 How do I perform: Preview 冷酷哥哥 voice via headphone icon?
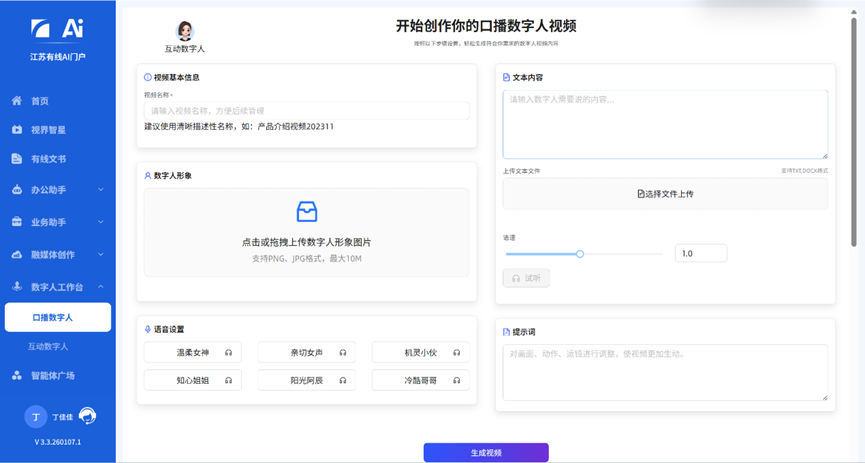457,380
